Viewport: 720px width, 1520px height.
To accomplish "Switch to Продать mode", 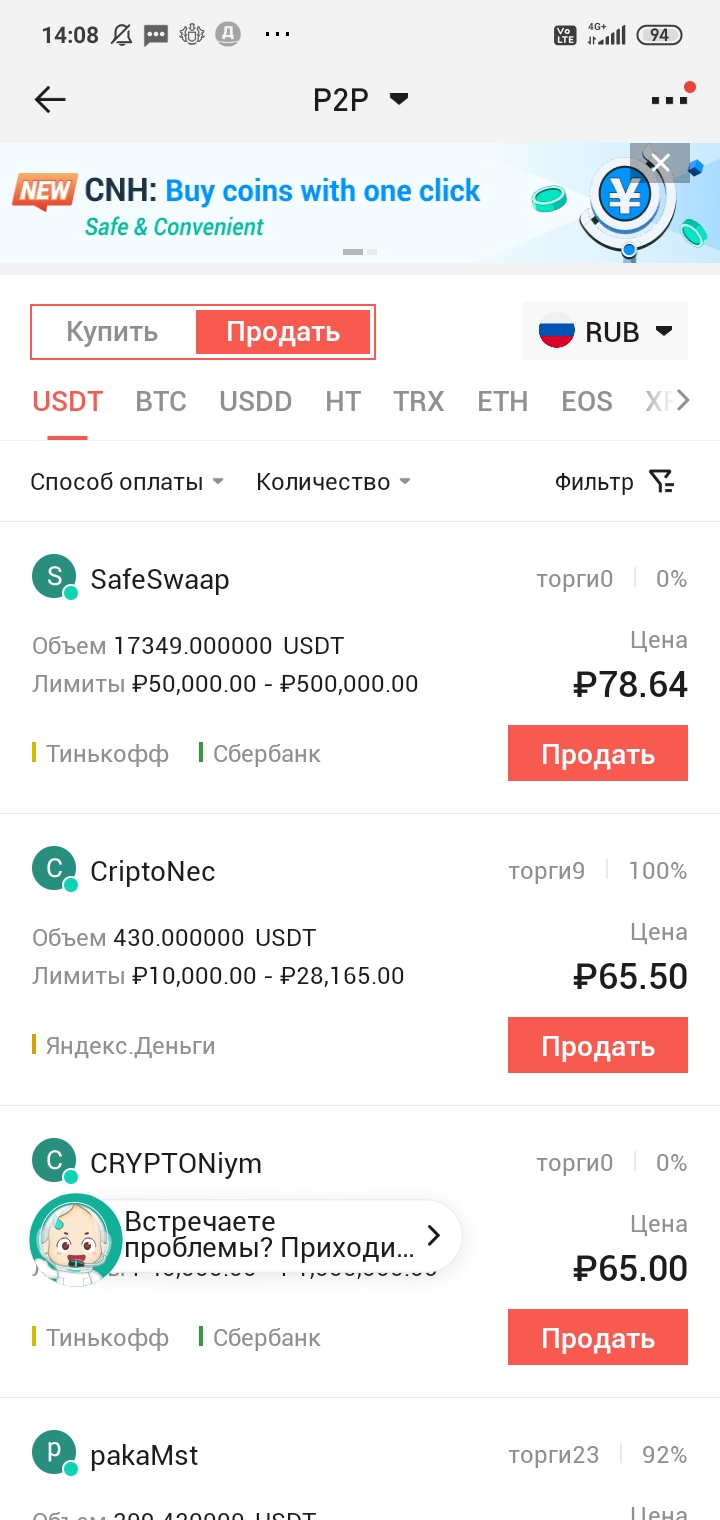I will [x=283, y=332].
